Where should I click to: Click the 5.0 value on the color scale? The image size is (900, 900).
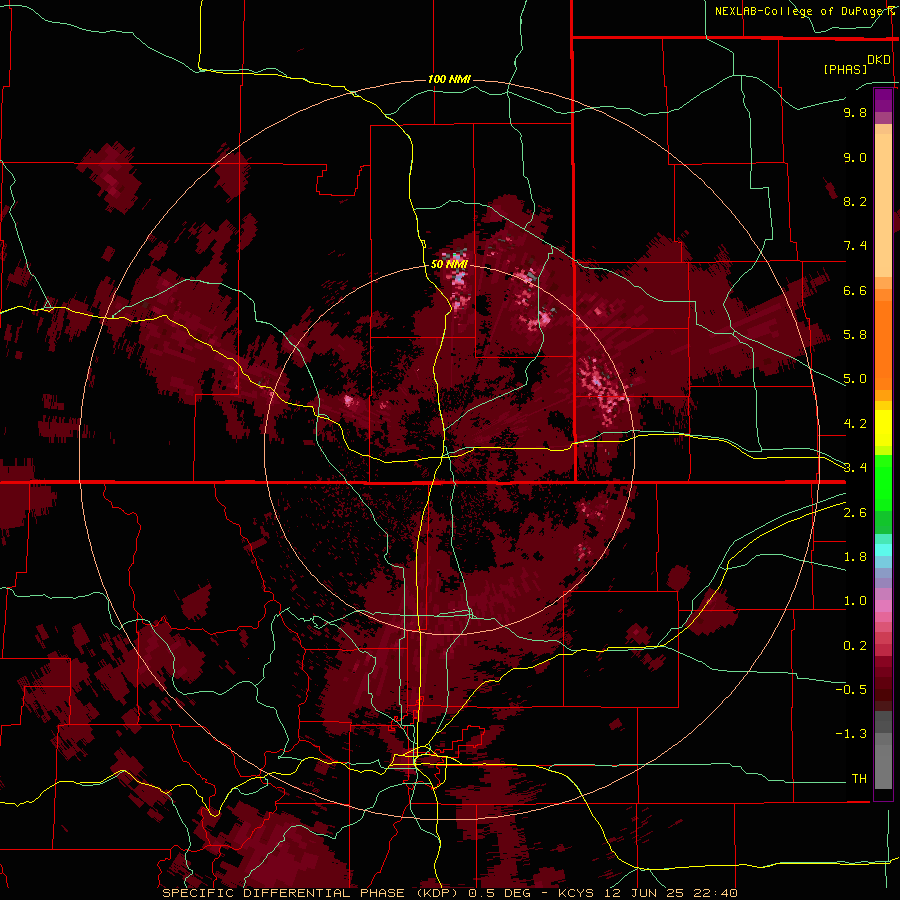[855, 379]
